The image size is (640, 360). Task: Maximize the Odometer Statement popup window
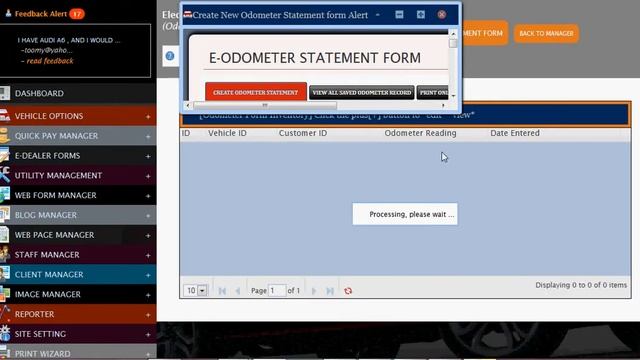click(420, 14)
